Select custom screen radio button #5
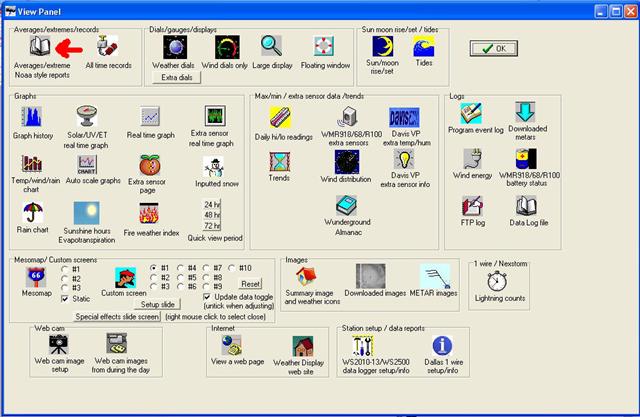 [180, 277]
